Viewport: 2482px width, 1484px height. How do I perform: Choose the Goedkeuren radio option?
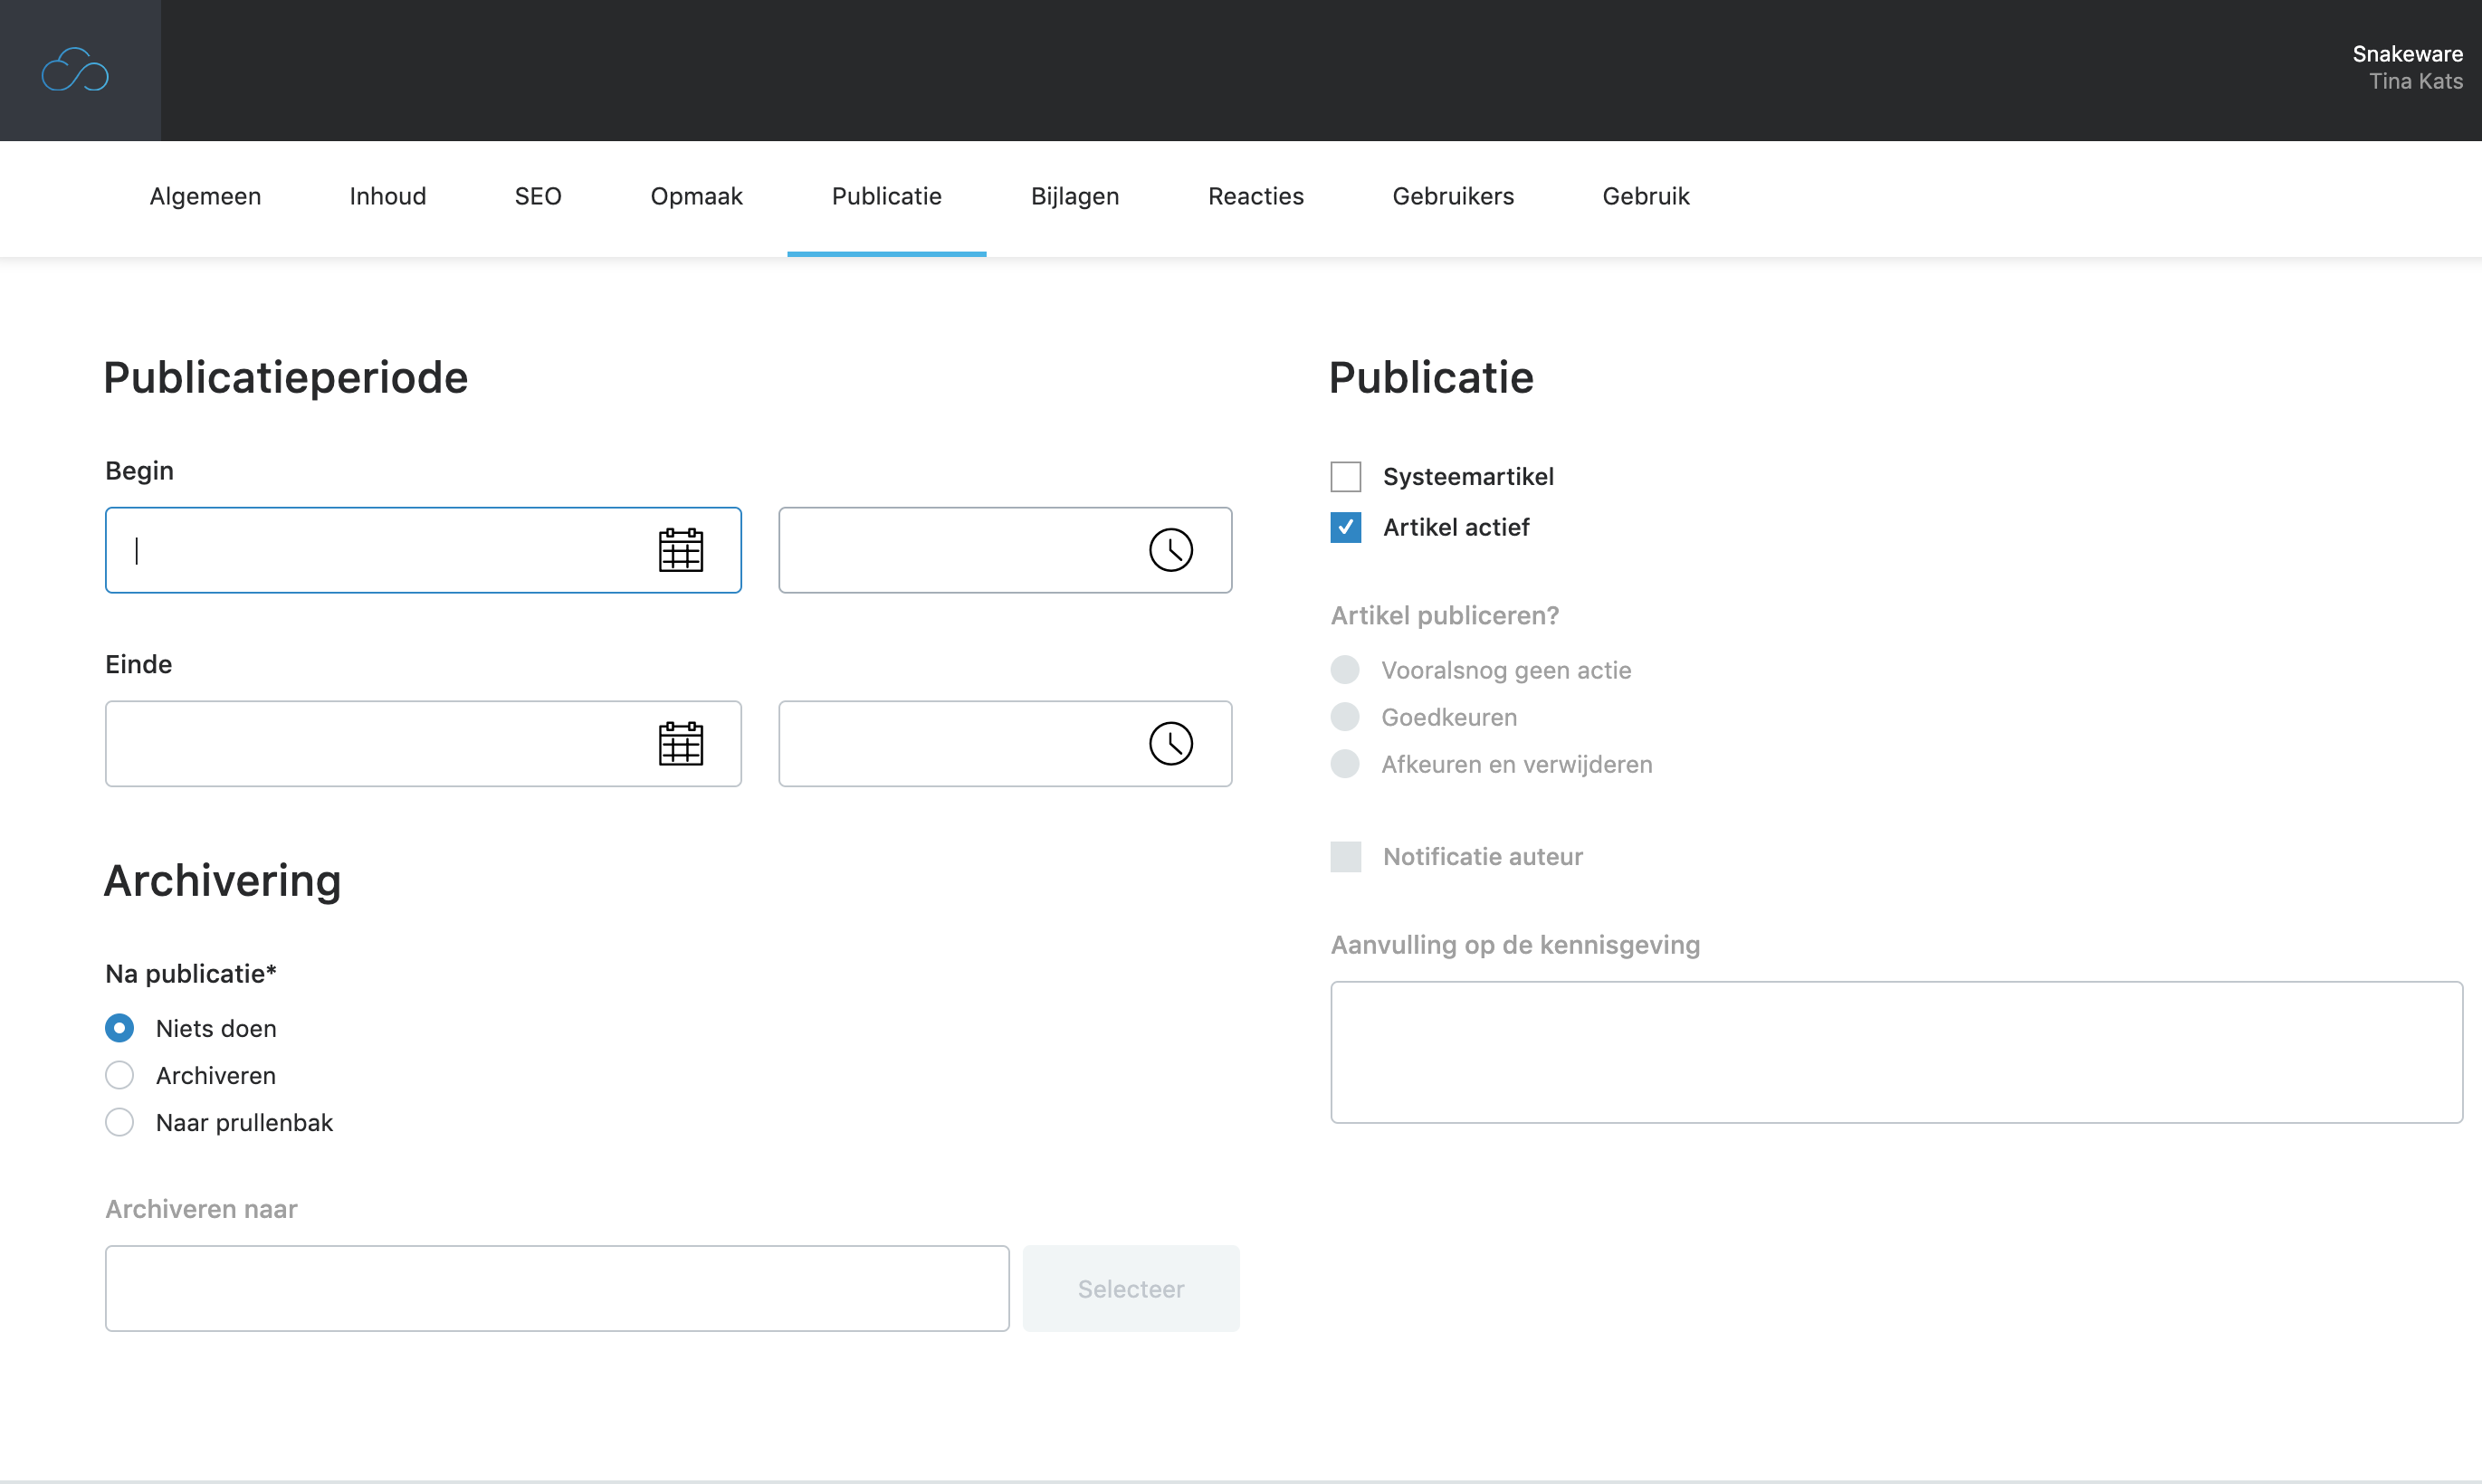point(1345,717)
